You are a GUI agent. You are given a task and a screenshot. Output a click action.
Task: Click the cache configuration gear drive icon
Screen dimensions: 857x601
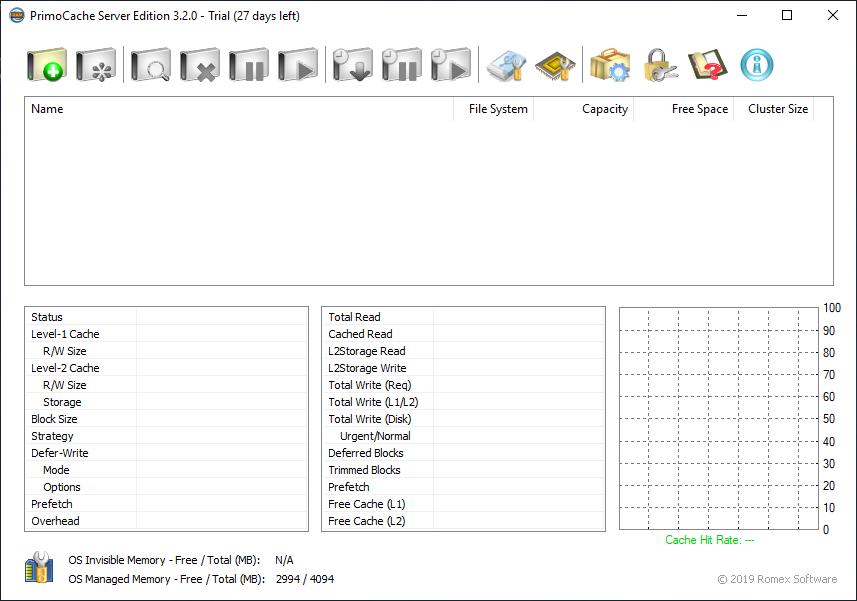pos(97,66)
